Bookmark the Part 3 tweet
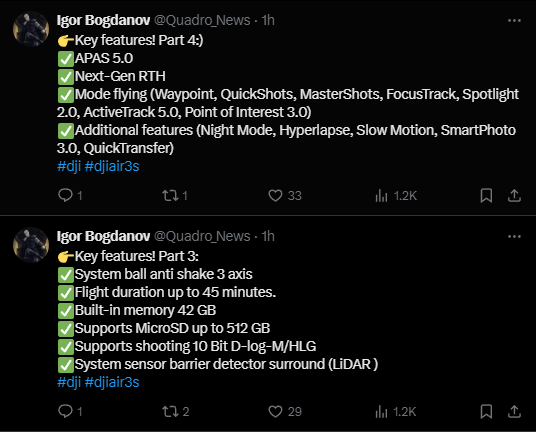 pyautogui.click(x=486, y=411)
